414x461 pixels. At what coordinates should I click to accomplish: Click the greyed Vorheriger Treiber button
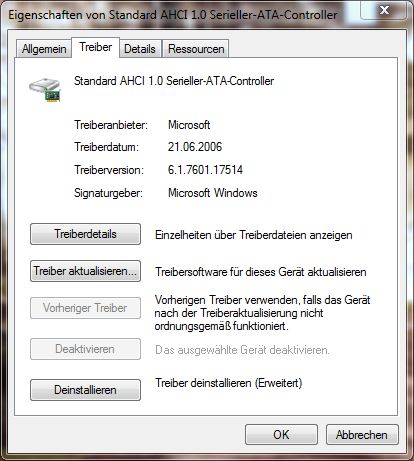[85, 308]
